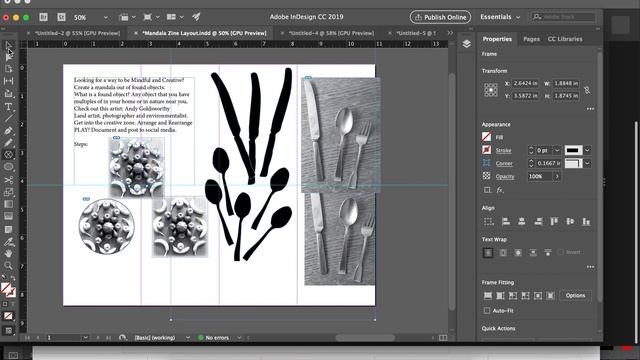Switch to the Pages panel tab
Viewport: 640px width, 360px height.
[531, 39]
